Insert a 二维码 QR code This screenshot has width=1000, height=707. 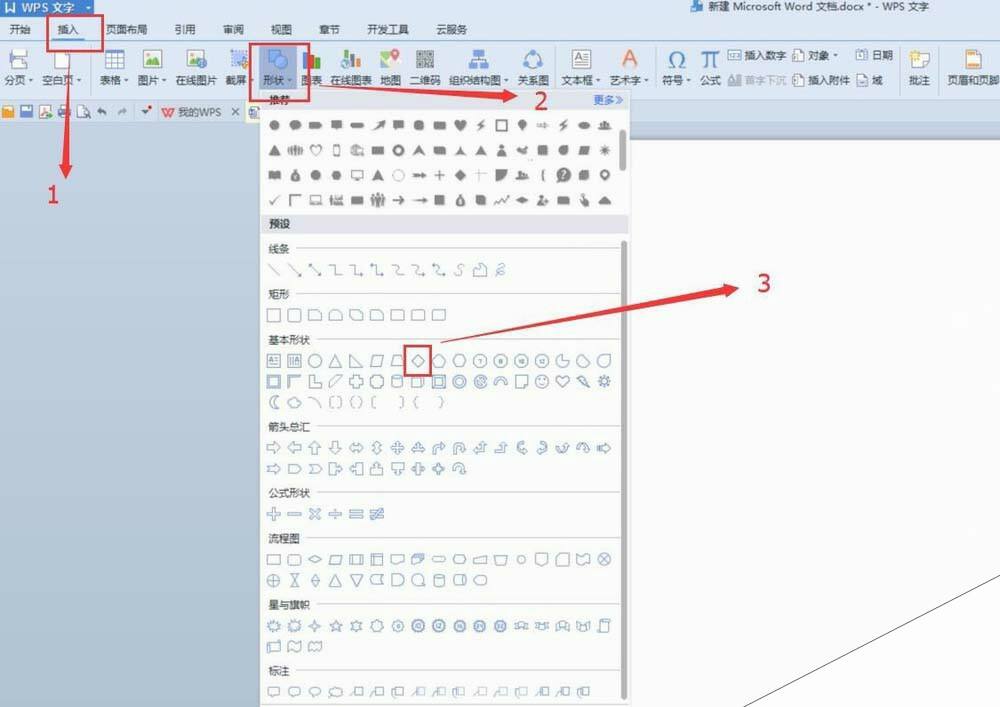[x=425, y=67]
